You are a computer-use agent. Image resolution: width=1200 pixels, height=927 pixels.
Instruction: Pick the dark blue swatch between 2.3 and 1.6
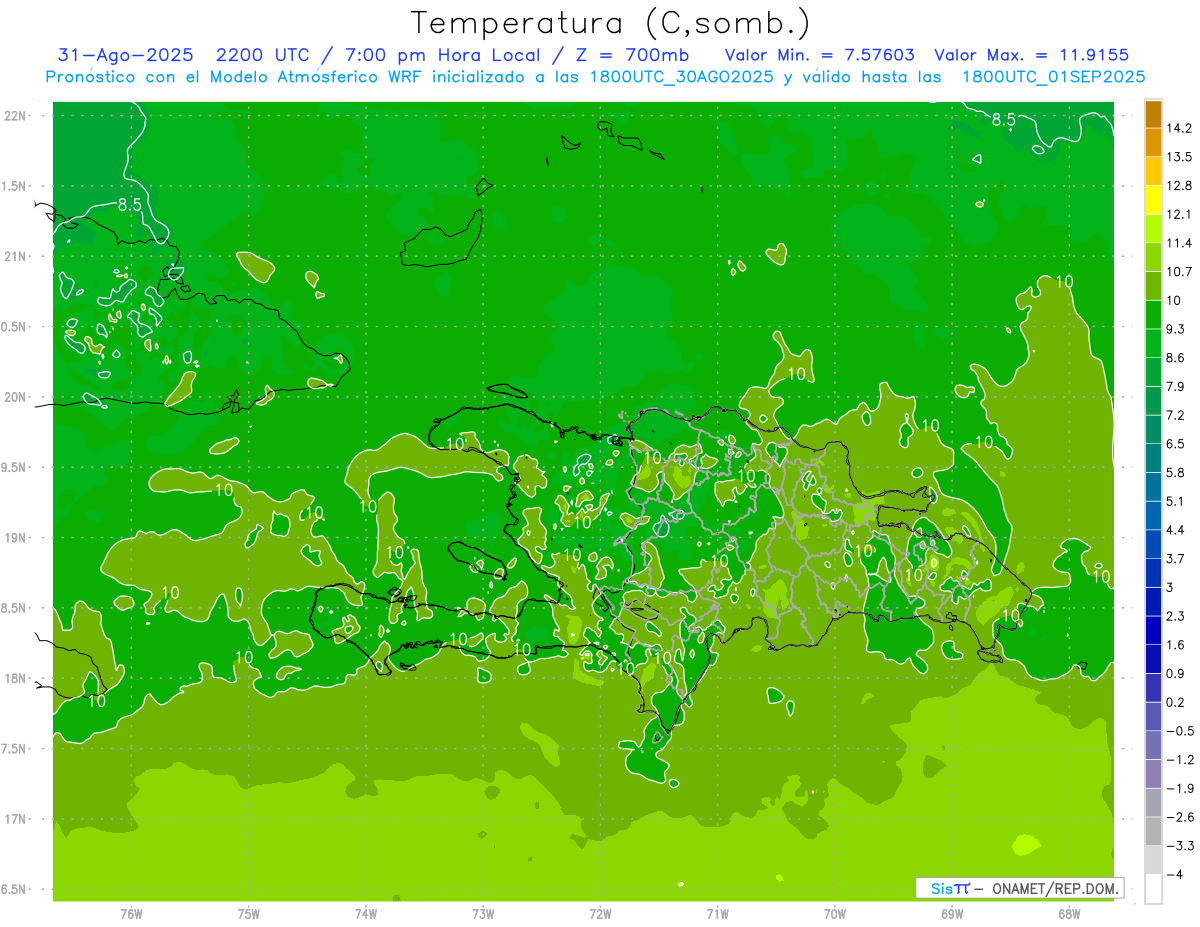1153,630
